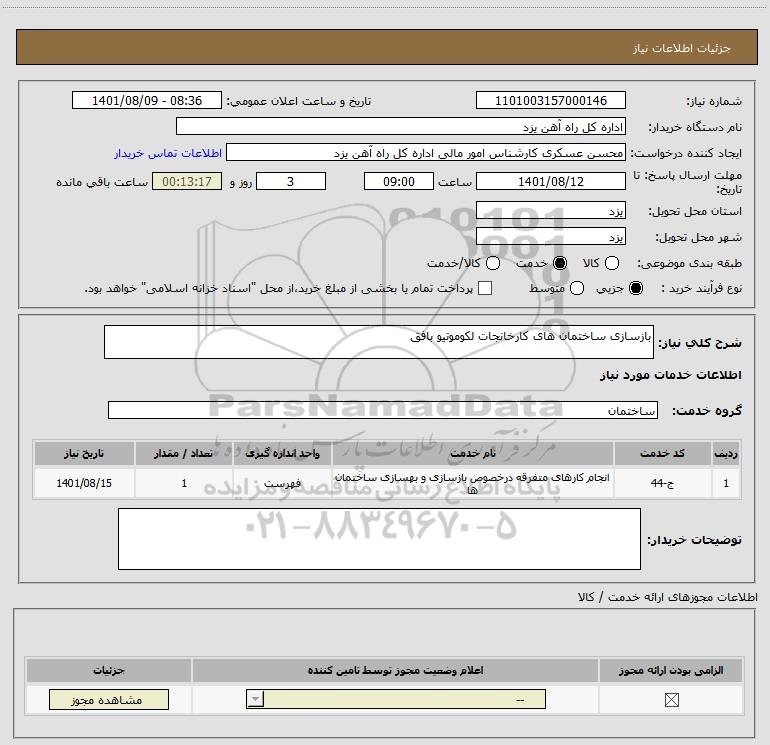Click the service name cell in row 1
Image resolution: width=770 pixels, height=745 pixels.
click(x=473, y=483)
